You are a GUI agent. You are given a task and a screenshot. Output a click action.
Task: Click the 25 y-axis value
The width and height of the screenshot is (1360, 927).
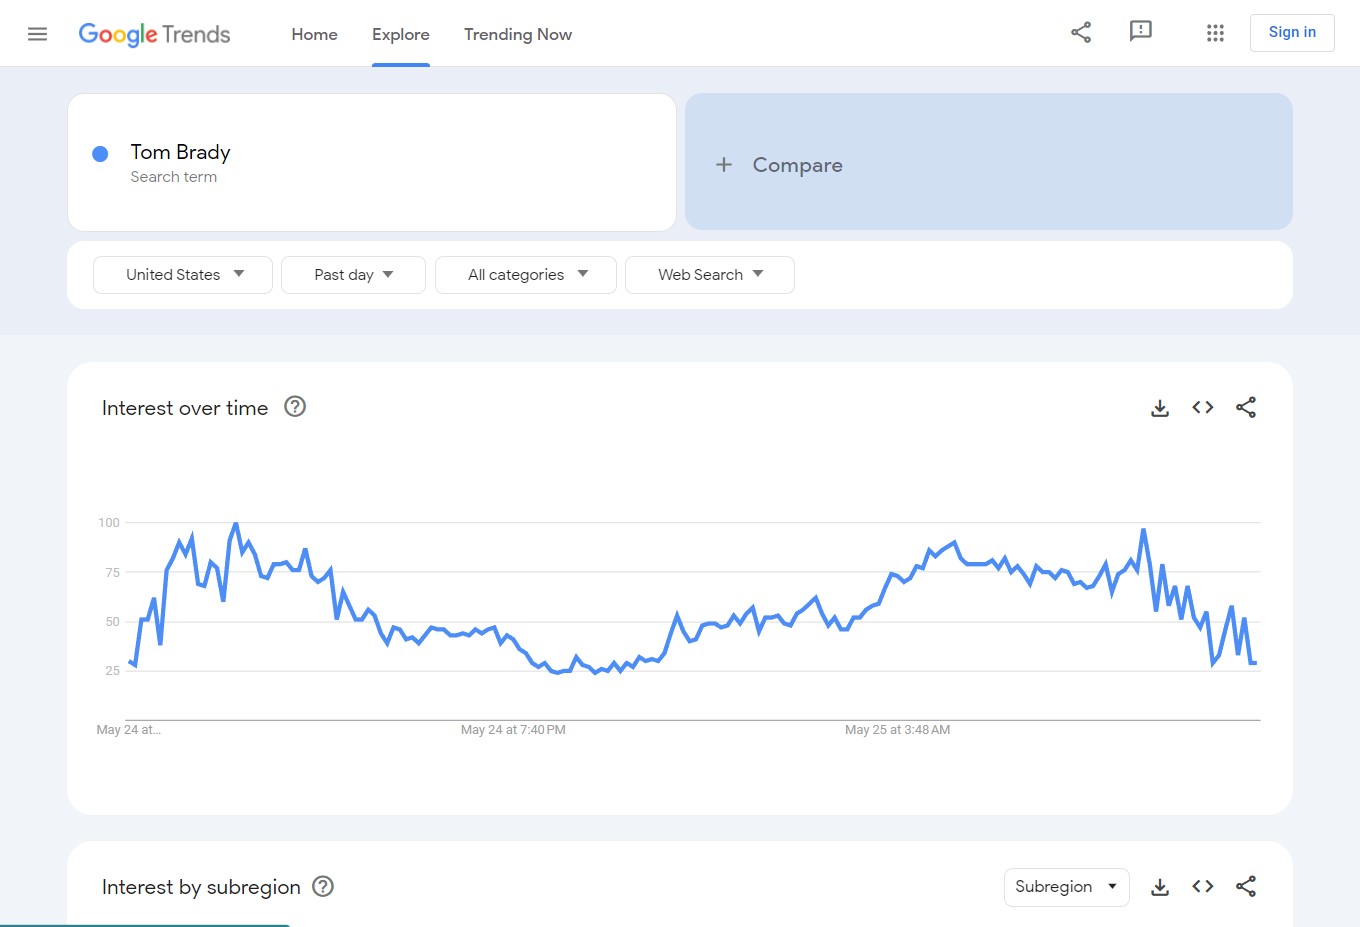tap(112, 671)
